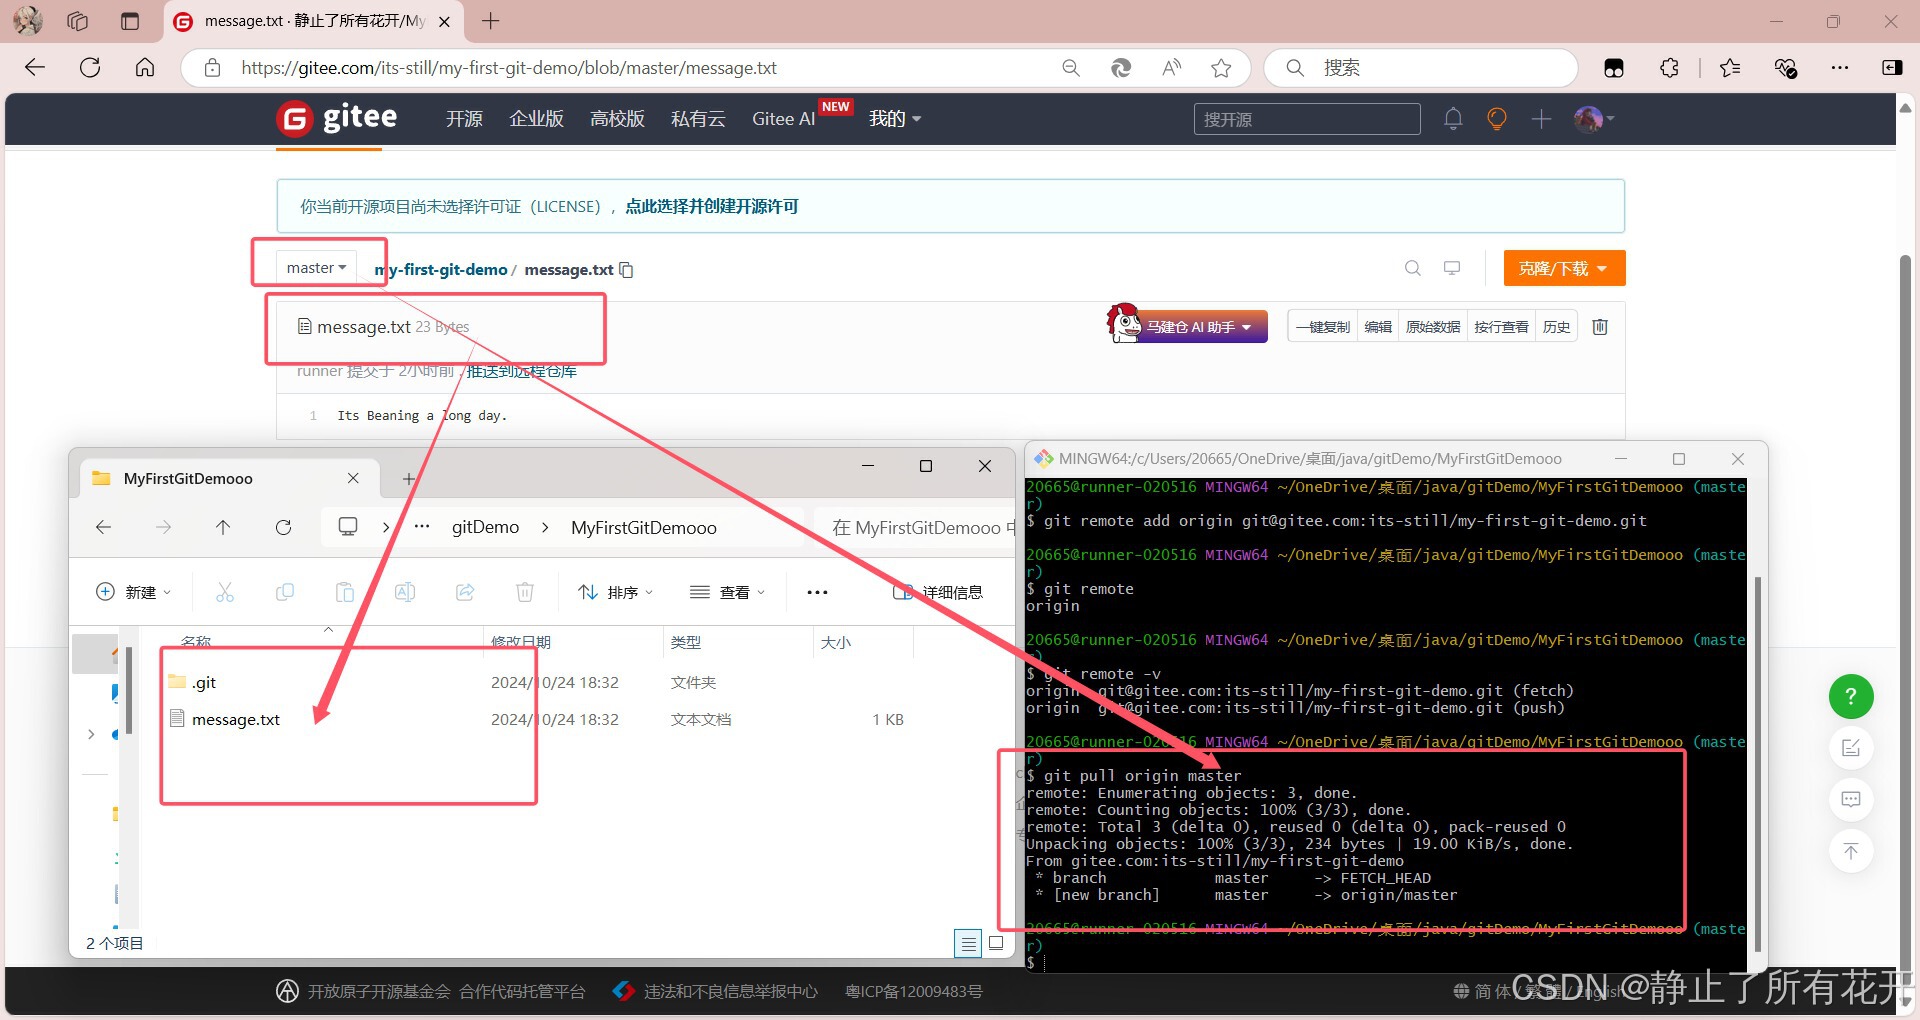Click the edit feedback floating icon
1920x1020 pixels.
1851,748
